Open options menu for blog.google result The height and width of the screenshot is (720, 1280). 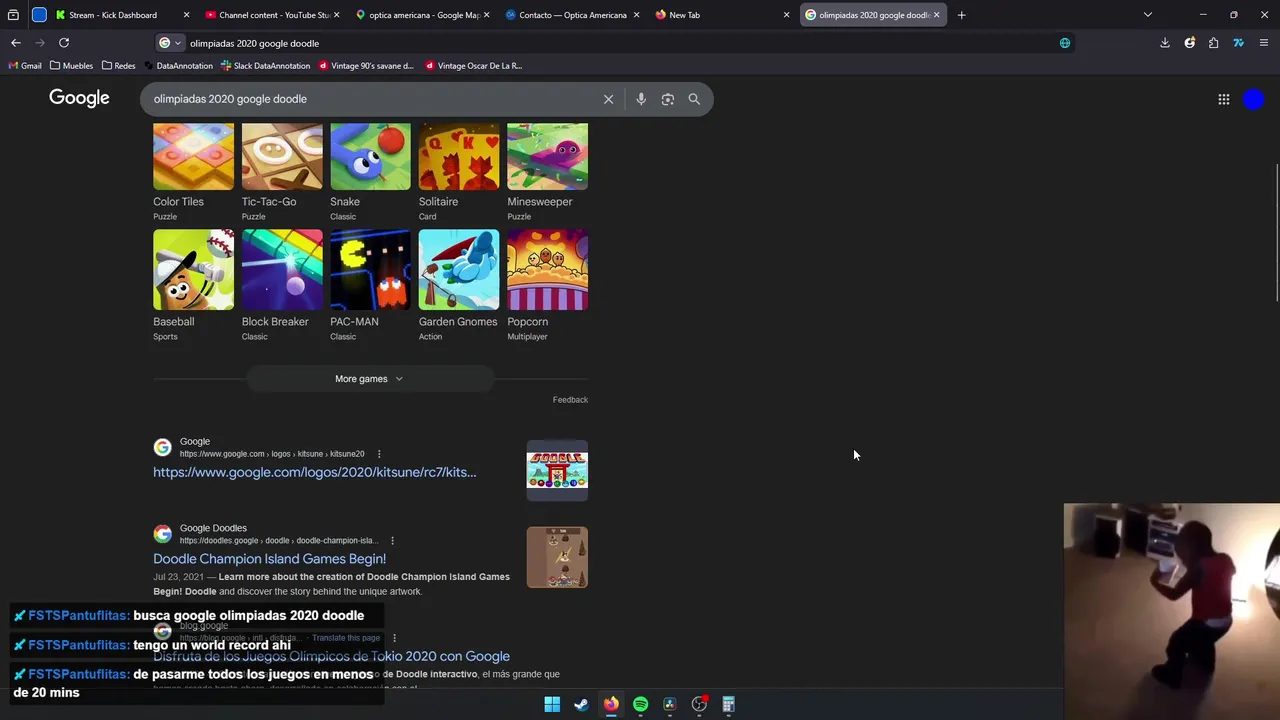[394, 638]
